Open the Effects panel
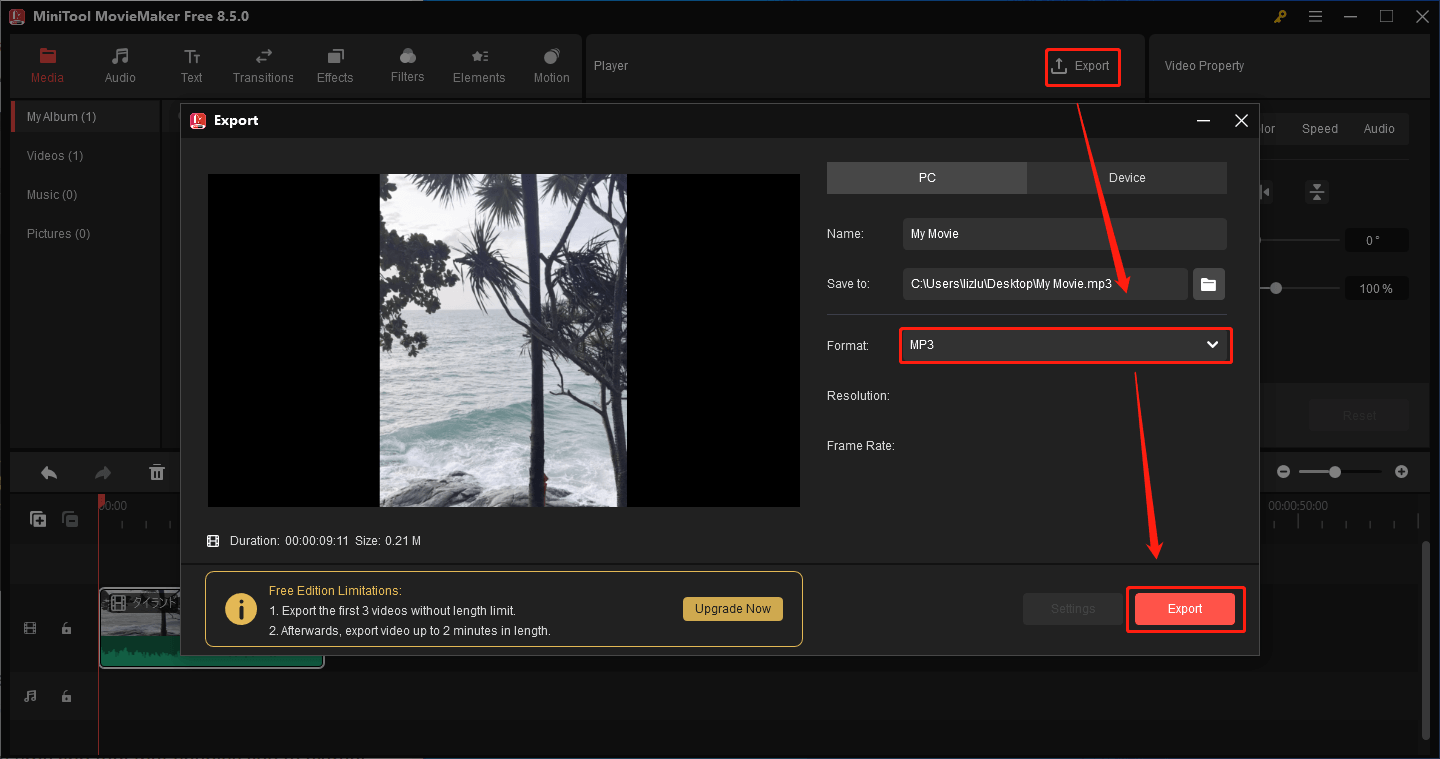 tap(335, 65)
